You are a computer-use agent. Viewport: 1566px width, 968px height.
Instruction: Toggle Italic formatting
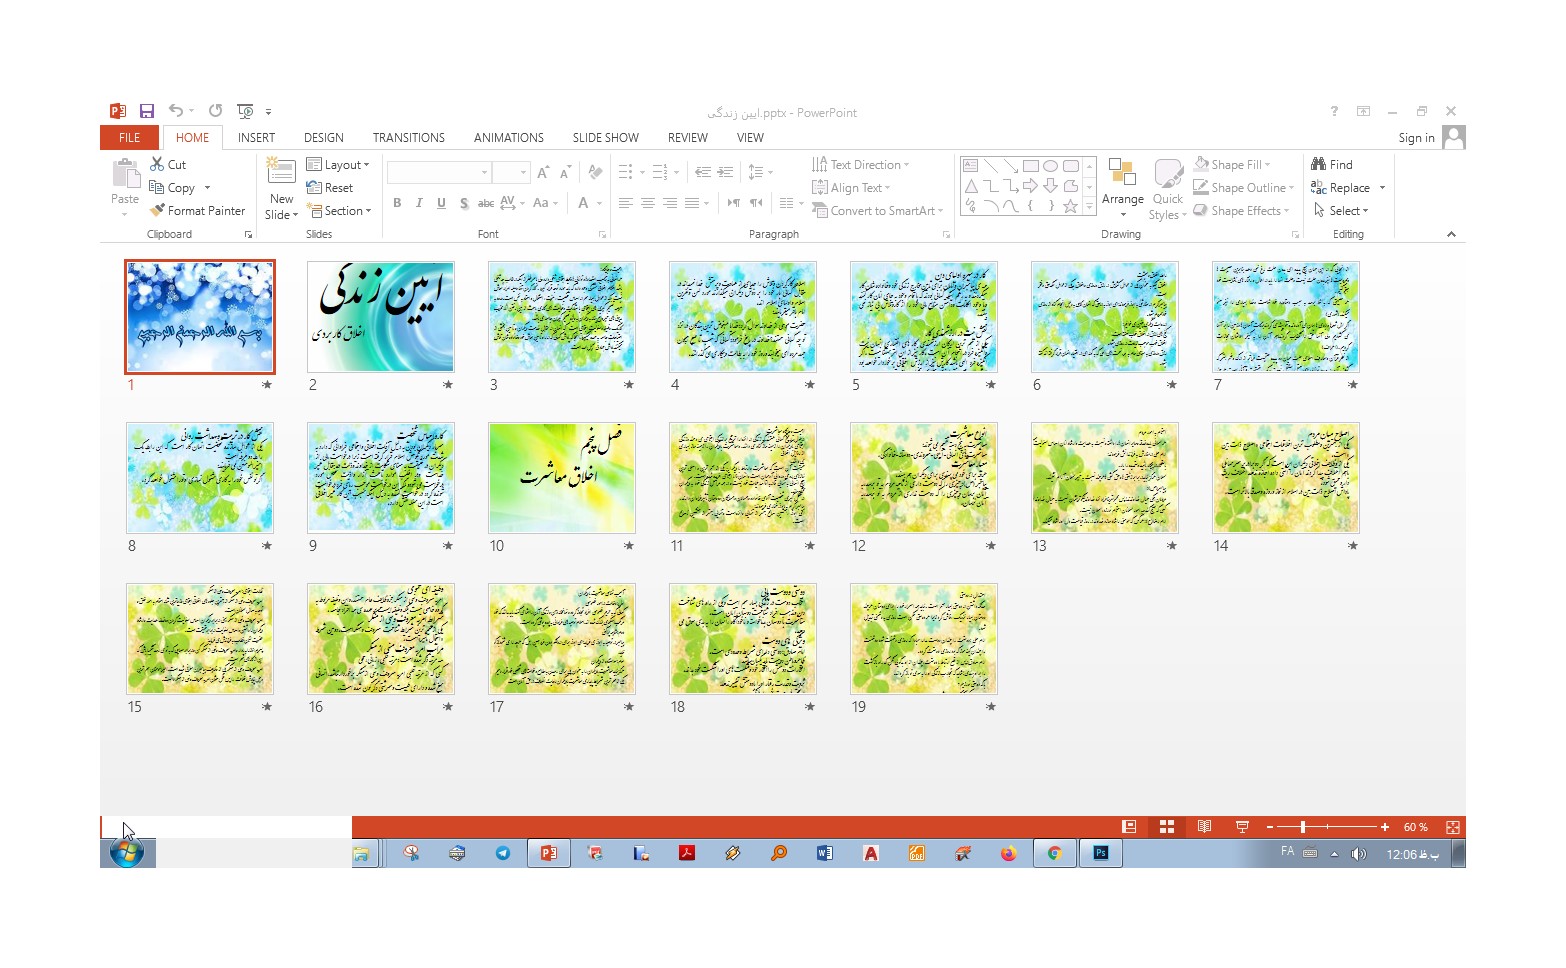[x=419, y=203]
